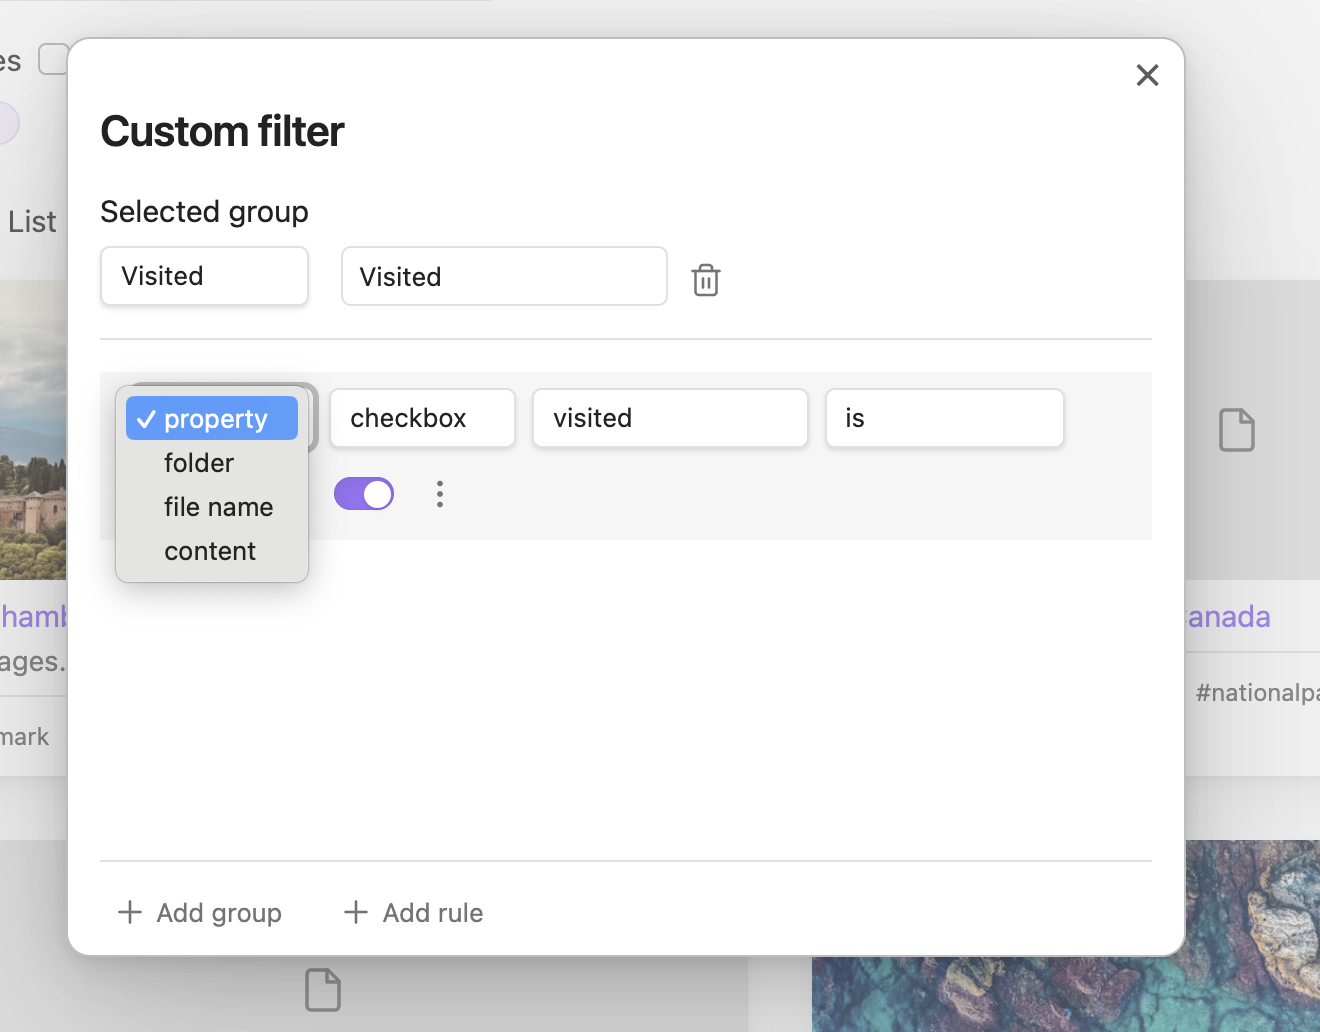Click Add rule button
Screen dimensions: 1320x1032
coord(414,912)
